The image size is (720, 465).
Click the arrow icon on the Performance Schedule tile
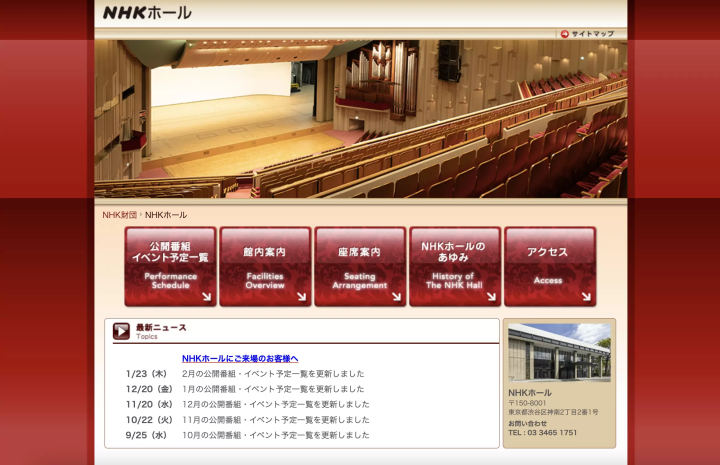(207, 297)
